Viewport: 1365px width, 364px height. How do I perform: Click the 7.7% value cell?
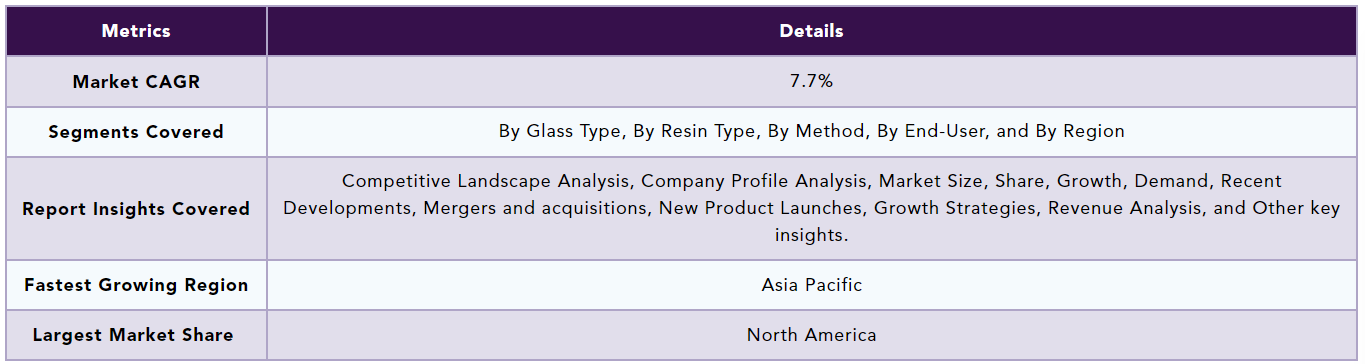pyautogui.click(x=811, y=81)
